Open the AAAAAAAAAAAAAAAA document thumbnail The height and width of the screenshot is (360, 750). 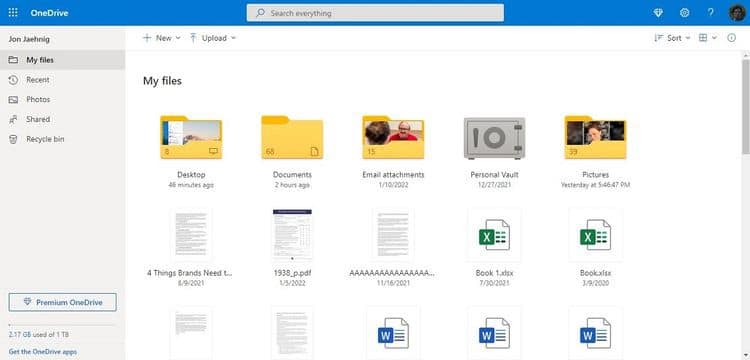click(393, 235)
